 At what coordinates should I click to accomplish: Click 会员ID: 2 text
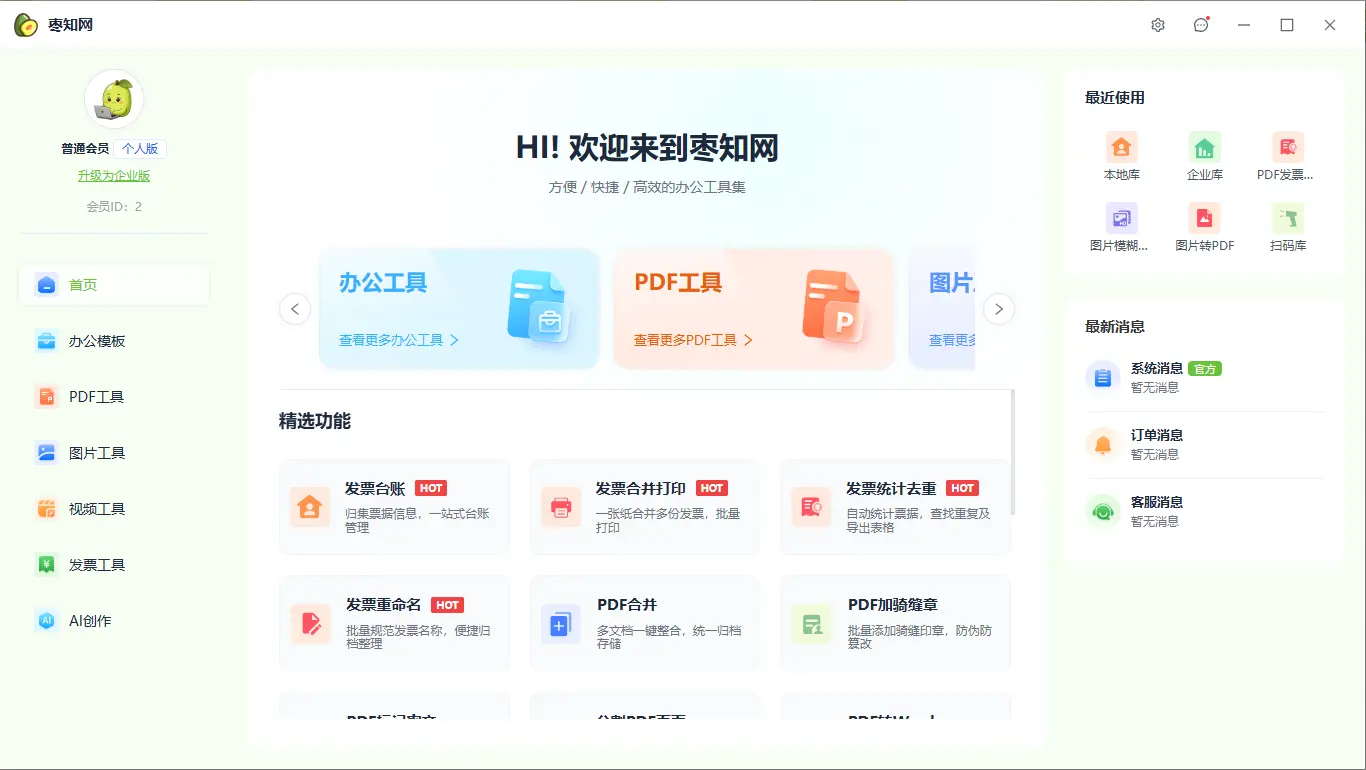coord(114,207)
